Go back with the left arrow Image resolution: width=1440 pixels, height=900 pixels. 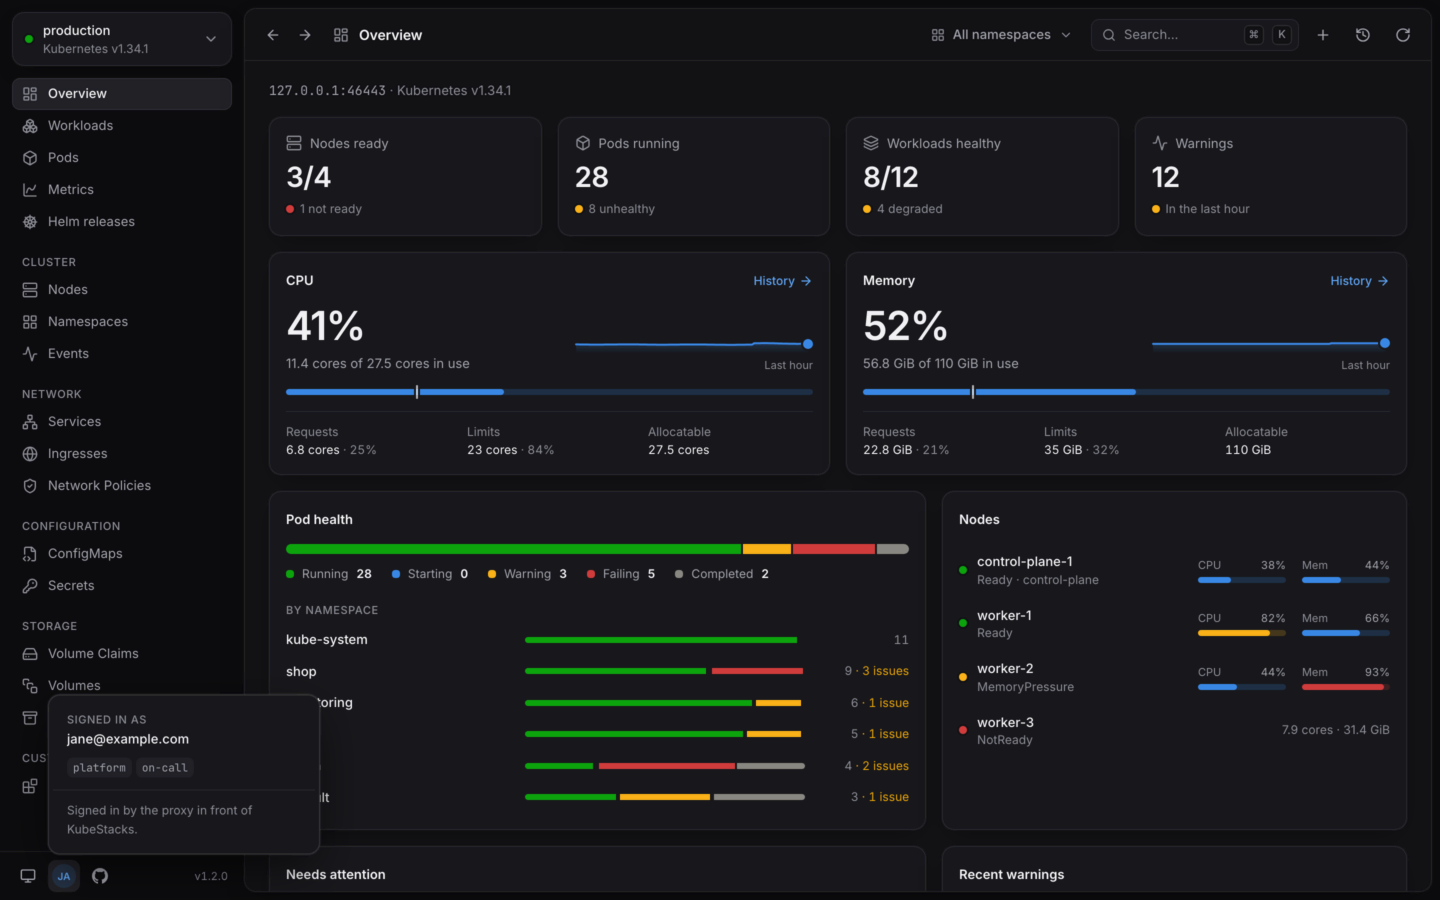(x=273, y=35)
